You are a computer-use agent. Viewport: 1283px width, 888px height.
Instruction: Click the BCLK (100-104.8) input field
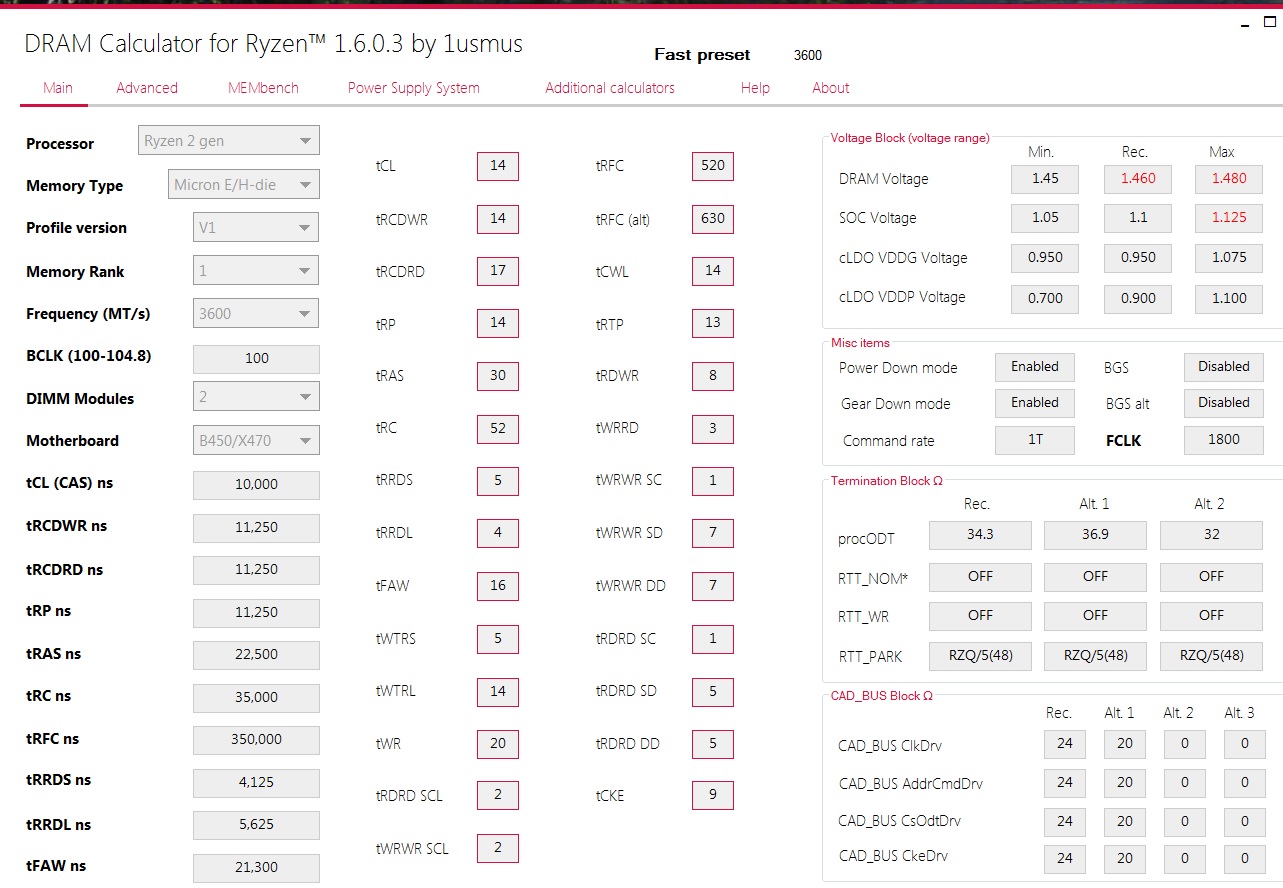click(x=256, y=358)
